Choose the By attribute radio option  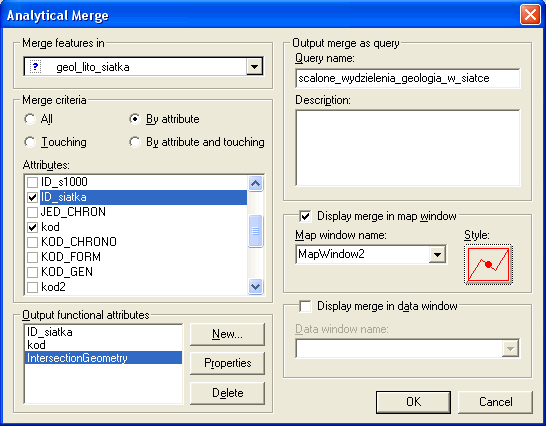coord(135,119)
